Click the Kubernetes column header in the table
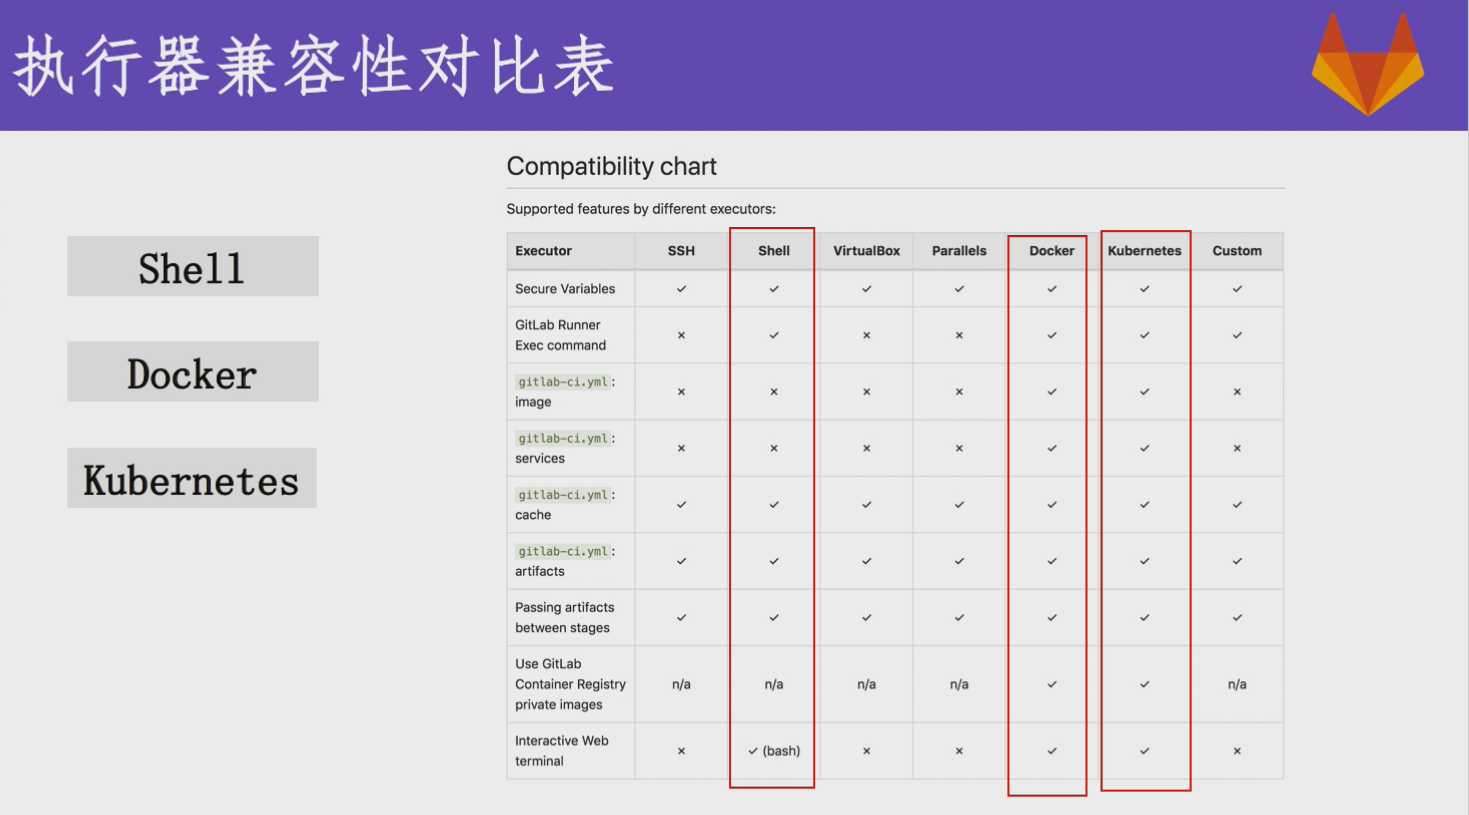 tap(1144, 251)
